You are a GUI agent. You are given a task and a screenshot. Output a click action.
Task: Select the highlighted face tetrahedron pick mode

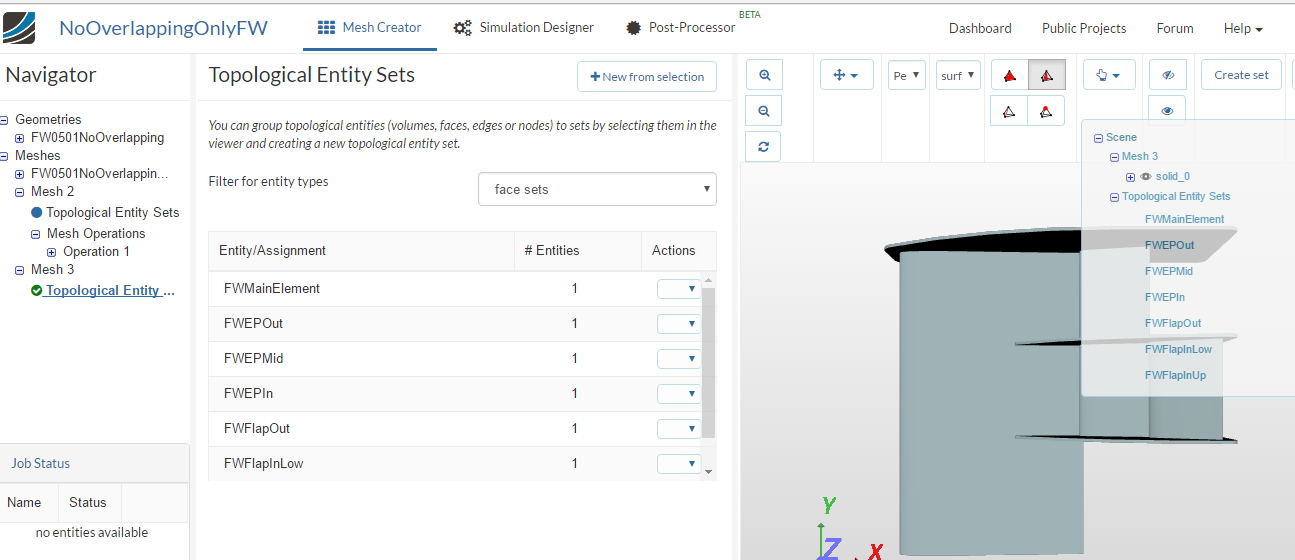[x=1046, y=76]
